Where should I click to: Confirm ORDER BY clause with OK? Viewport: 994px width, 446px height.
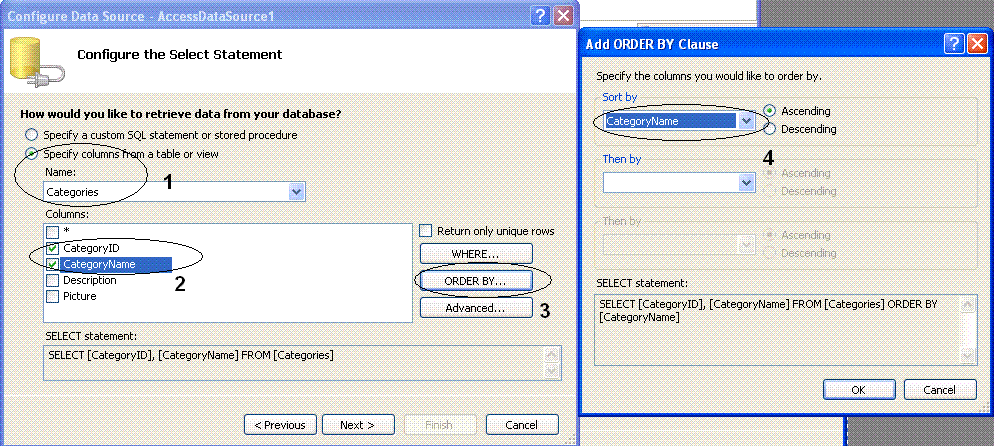(859, 390)
